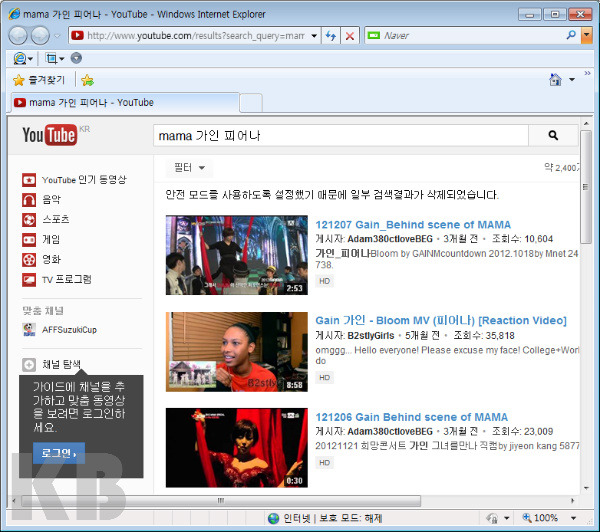Click the add to favorites bar star icon
Image resolution: width=600 pixels, height=532 pixels.
pos(87,80)
